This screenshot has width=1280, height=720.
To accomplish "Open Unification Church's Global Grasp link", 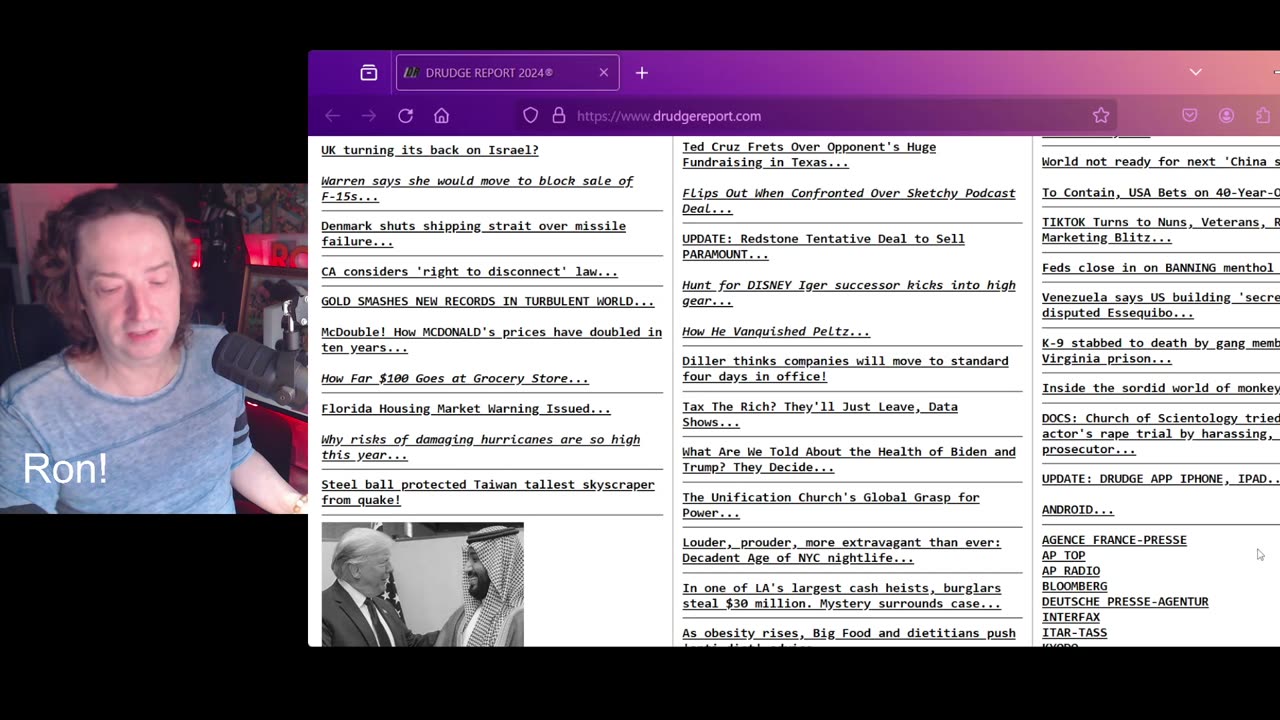I will tap(831, 505).
